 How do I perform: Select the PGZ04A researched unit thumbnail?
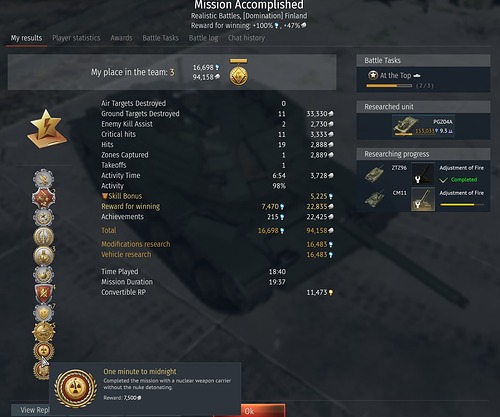click(x=423, y=126)
